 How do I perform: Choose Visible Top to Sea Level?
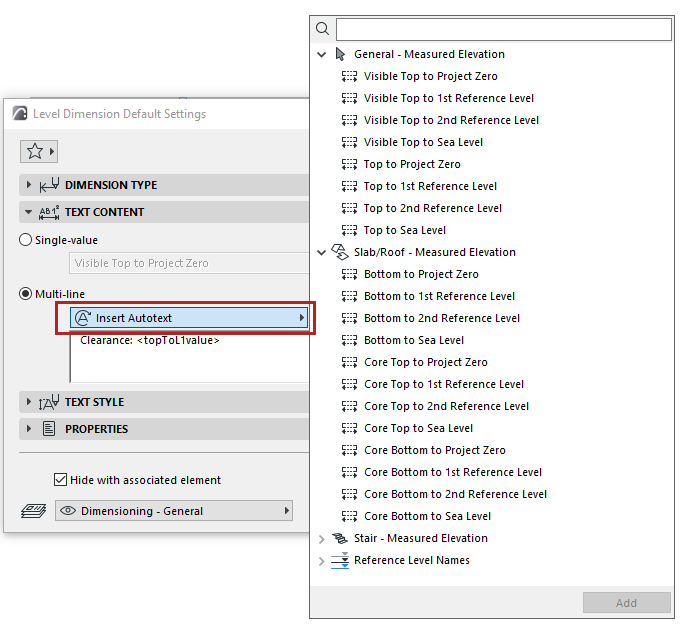pos(423,142)
